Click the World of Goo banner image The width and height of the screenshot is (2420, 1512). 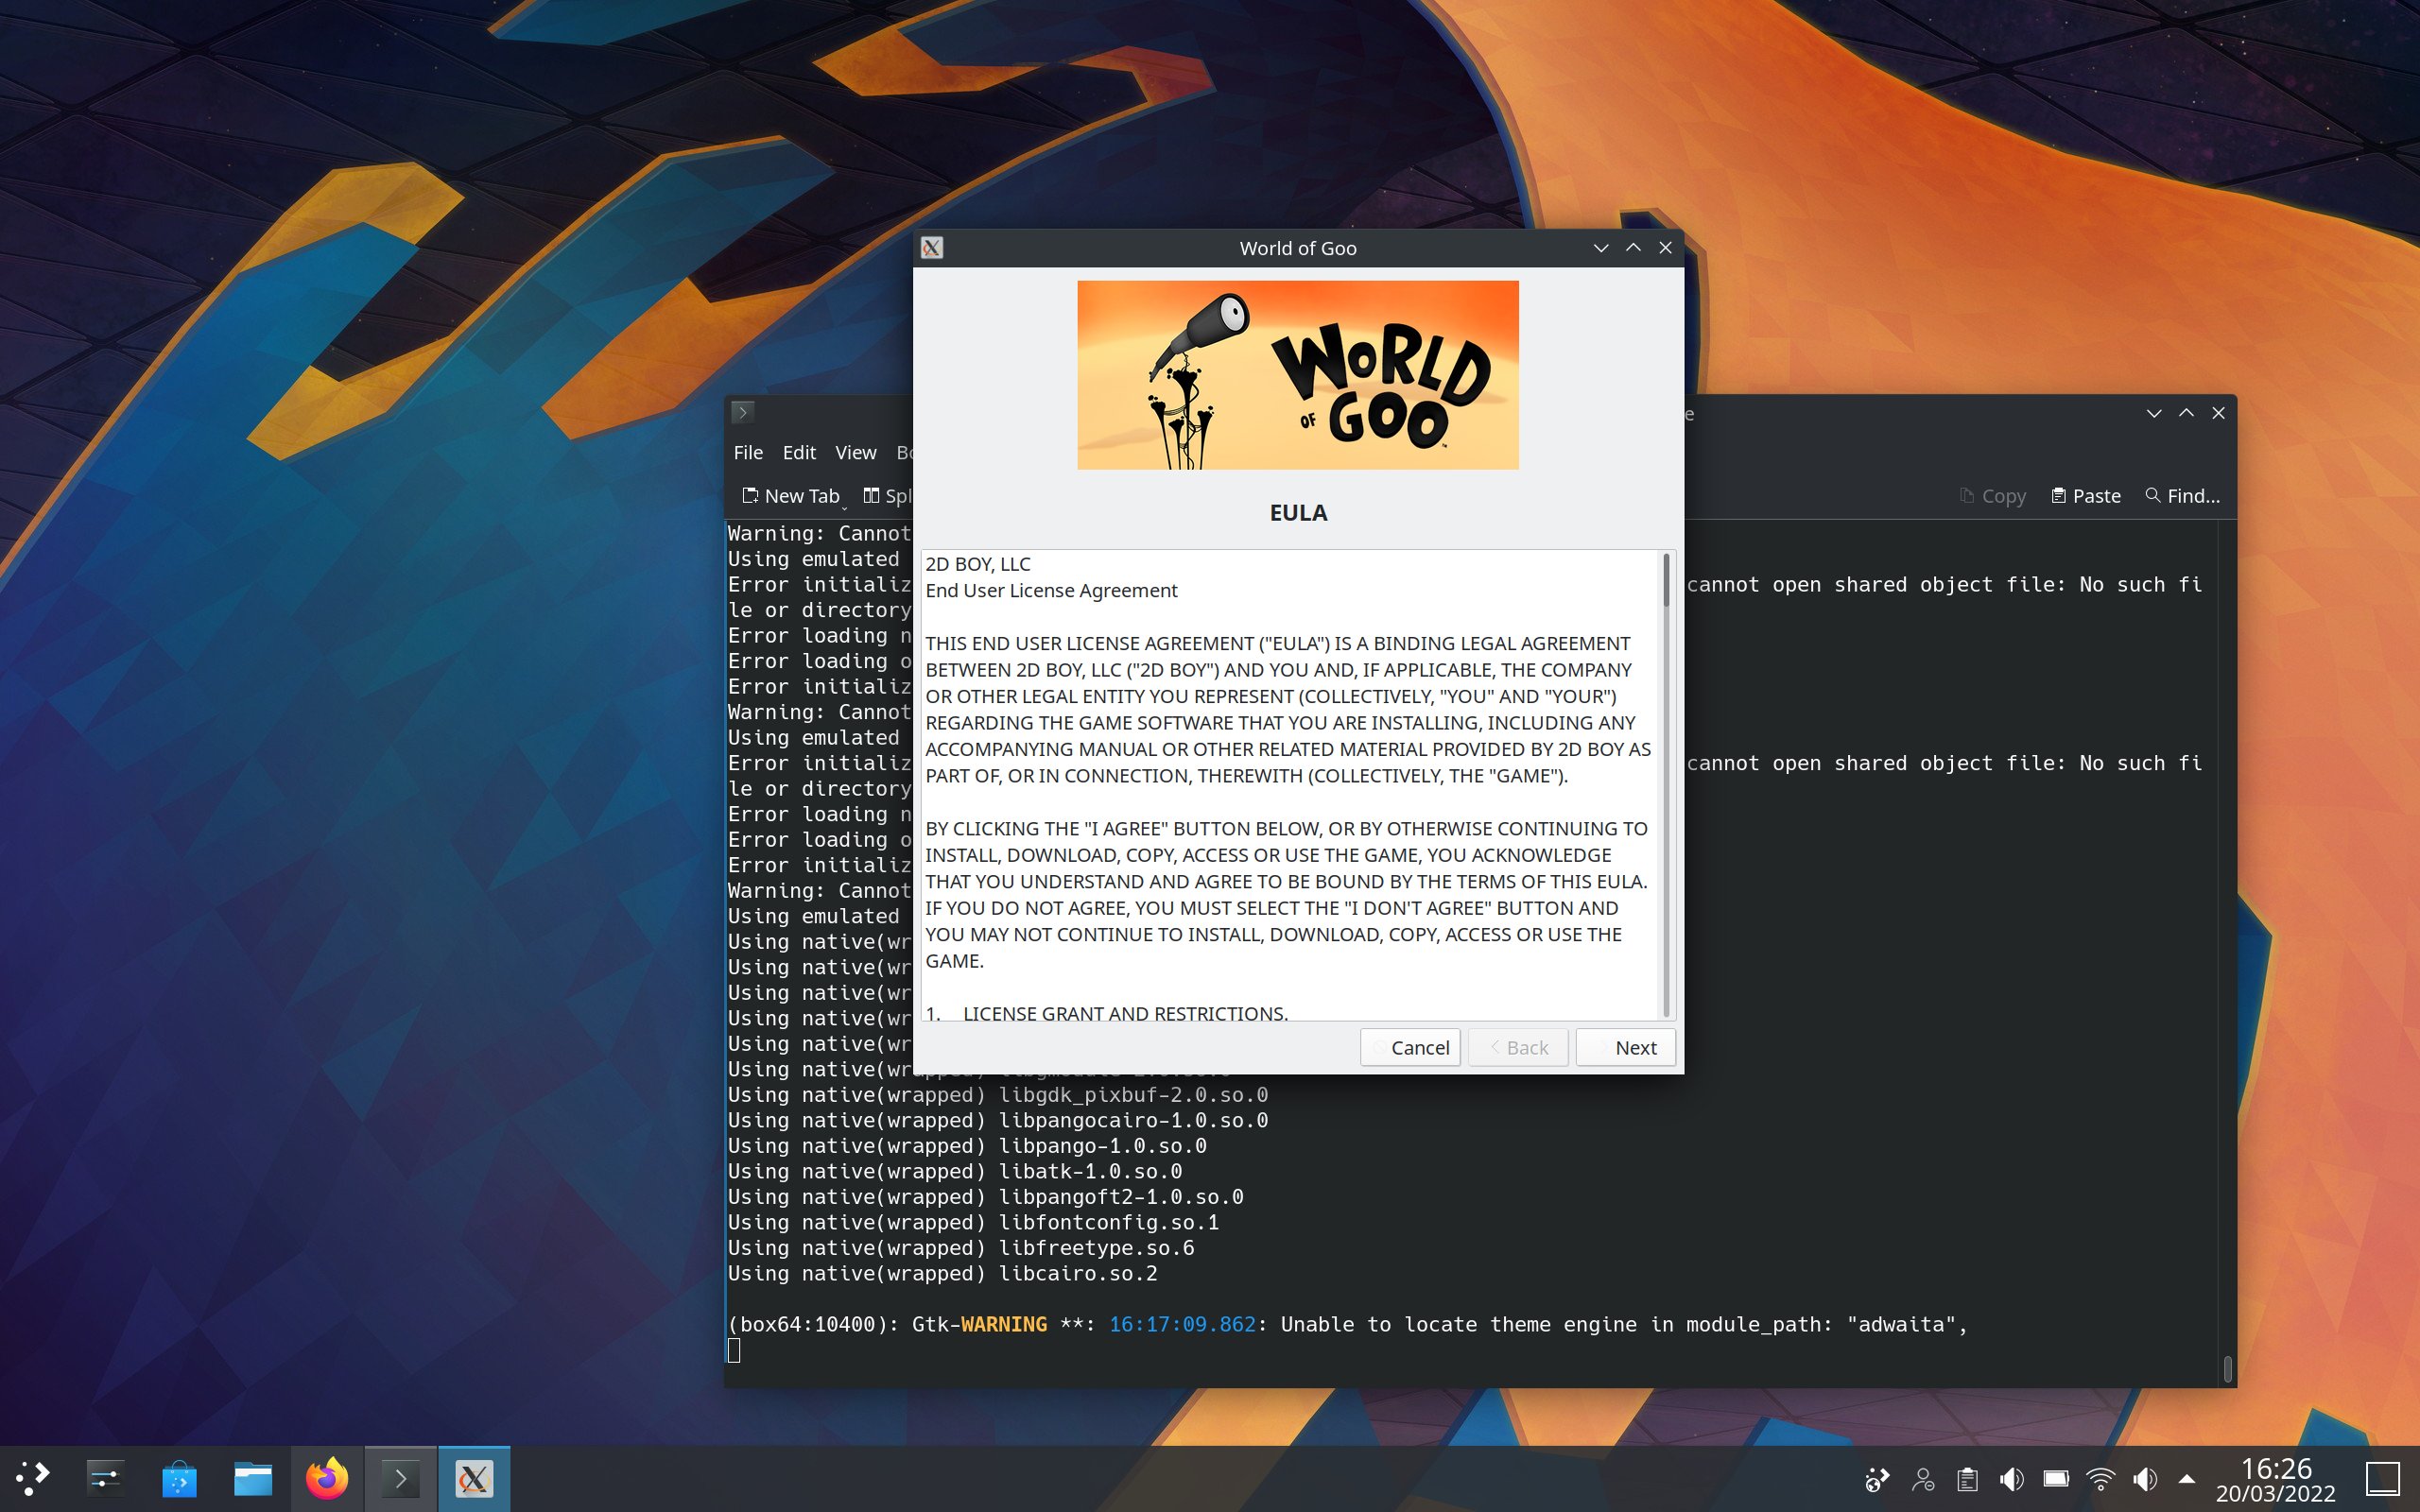point(1298,375)
